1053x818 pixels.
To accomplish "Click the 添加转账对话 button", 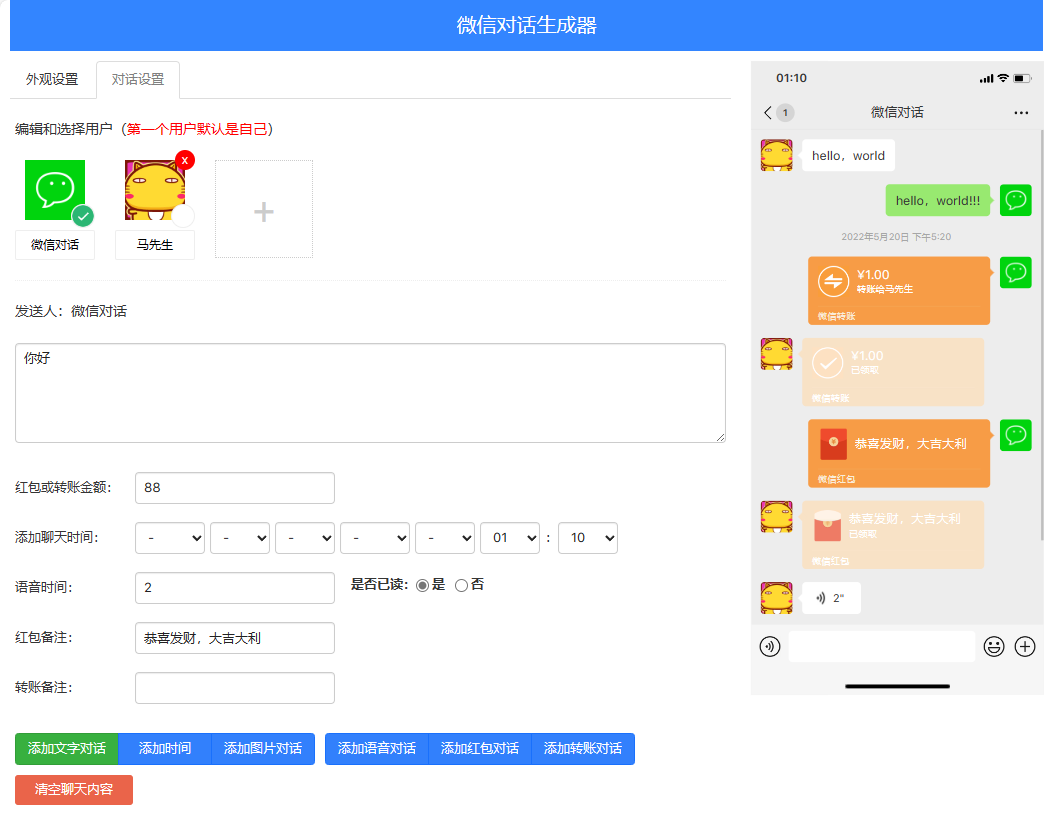I will click(x=583, y=749).
